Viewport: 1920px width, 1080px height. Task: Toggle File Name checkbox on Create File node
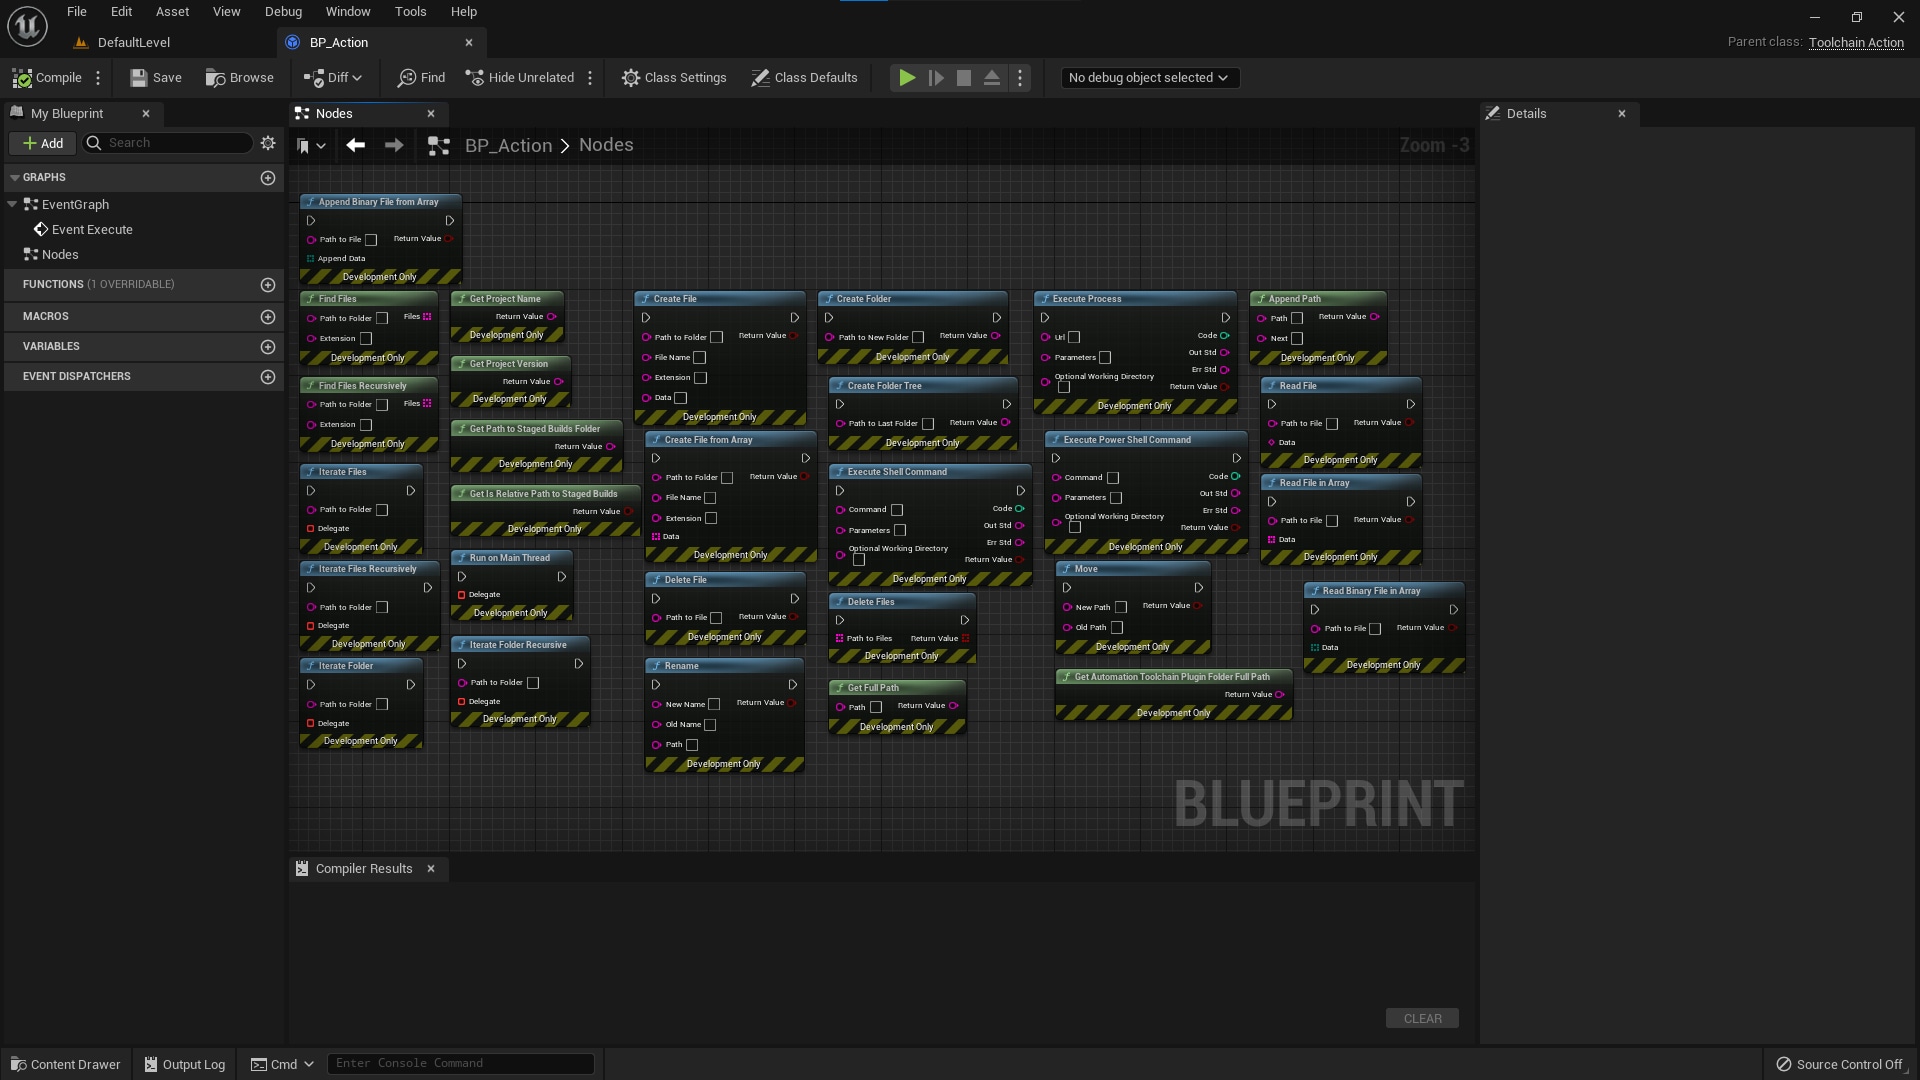(700, 358)
